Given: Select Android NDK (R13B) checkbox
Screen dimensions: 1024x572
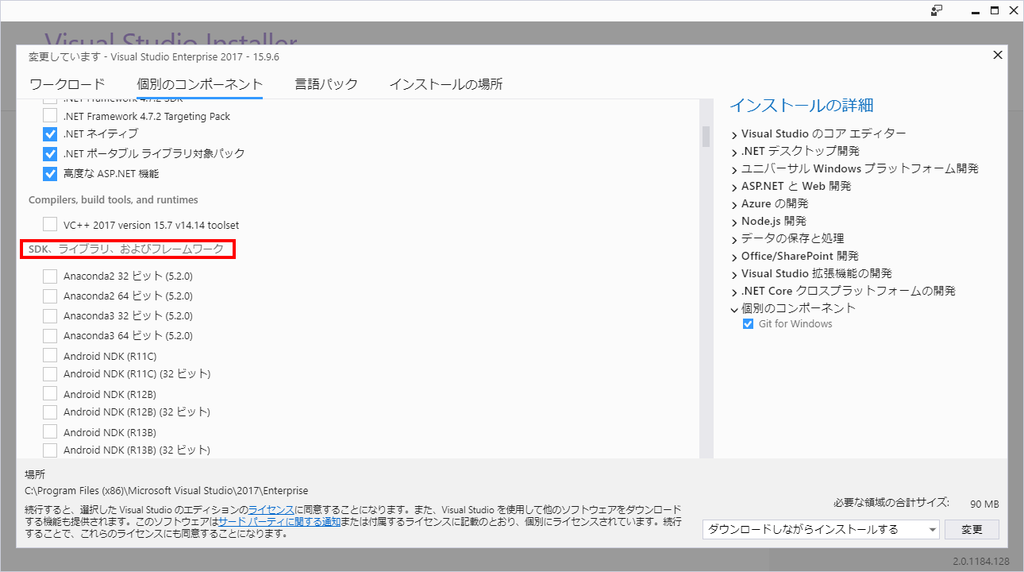Looking at the screenshot, I should (x=50, y=432).
